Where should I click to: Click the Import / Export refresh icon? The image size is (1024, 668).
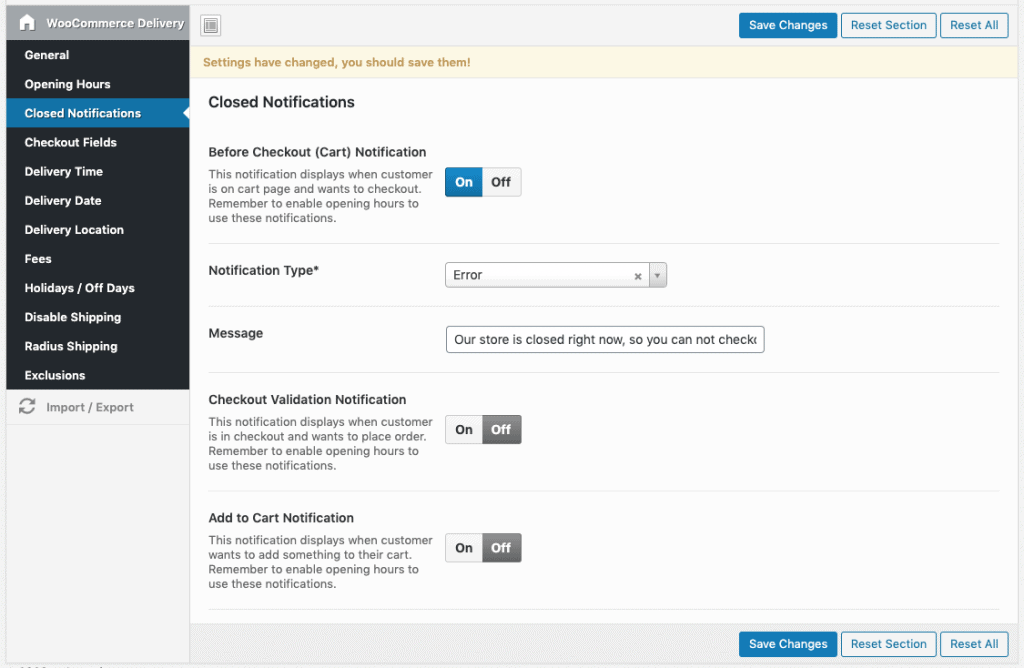pos(27,407)
